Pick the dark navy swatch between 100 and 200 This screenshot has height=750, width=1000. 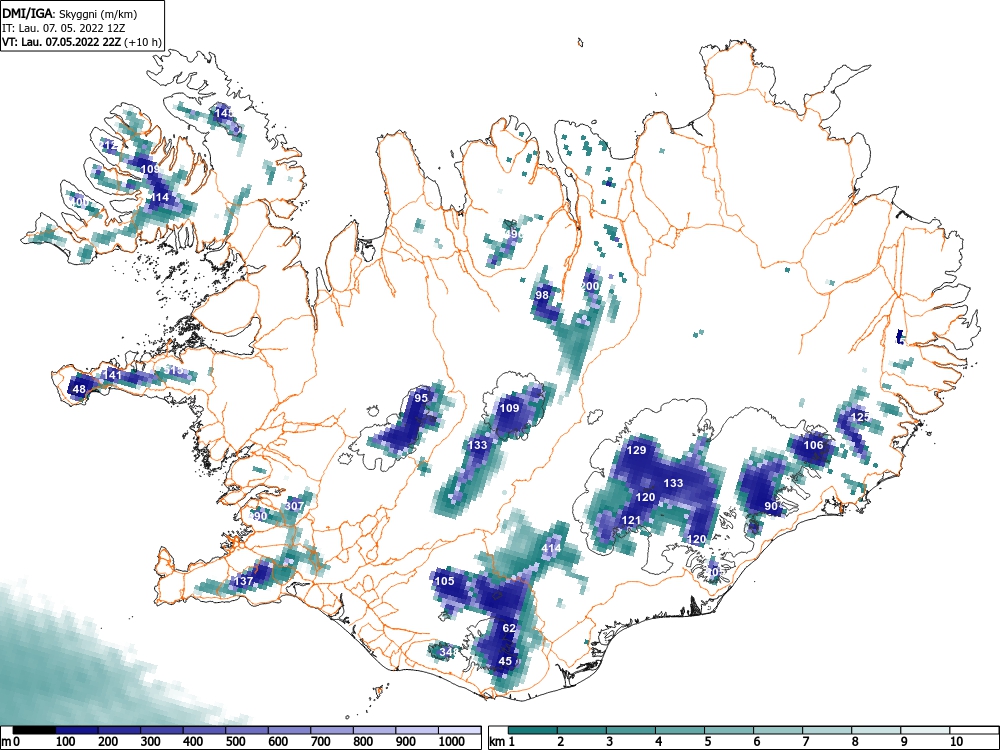[77, 730]
